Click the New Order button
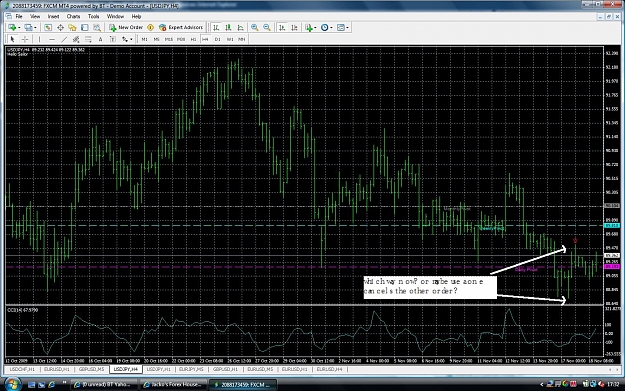Screen dimensions: 625x391 (126, 28)
